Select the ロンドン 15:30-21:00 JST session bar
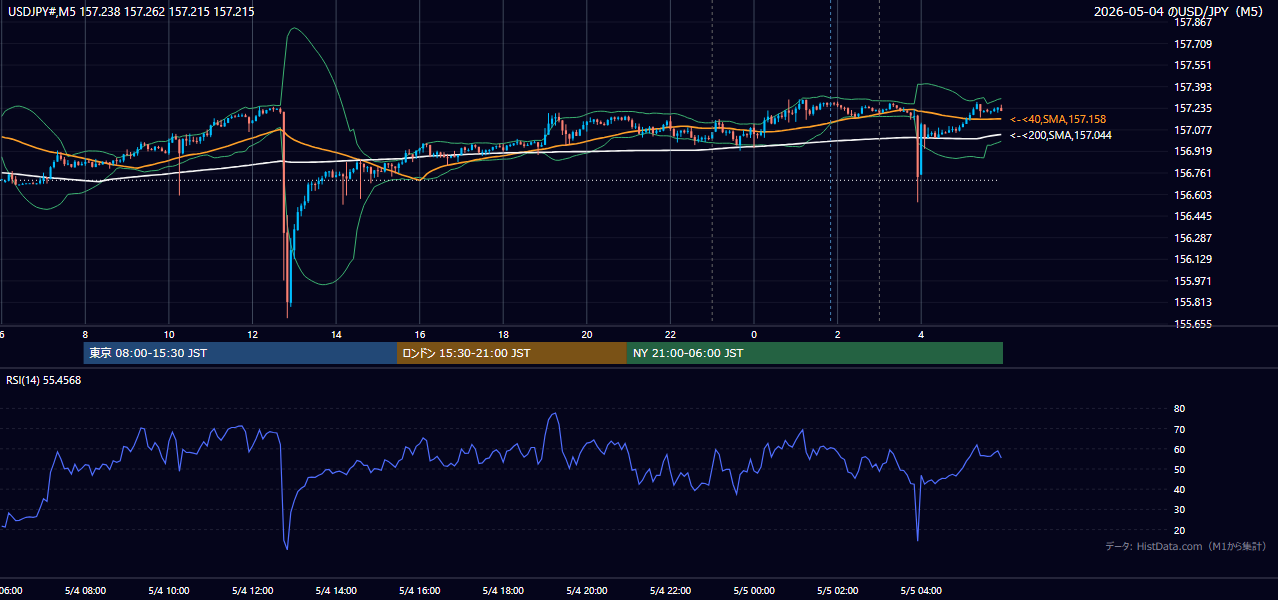 512,353
